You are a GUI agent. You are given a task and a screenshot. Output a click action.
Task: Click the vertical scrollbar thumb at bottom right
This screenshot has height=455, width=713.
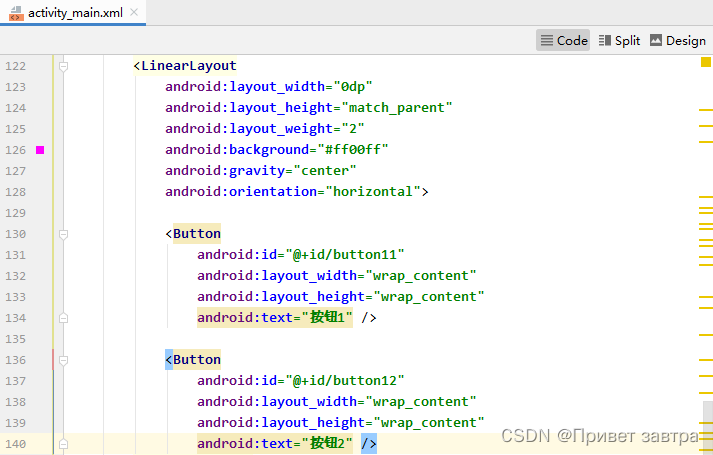coord(708,427)
